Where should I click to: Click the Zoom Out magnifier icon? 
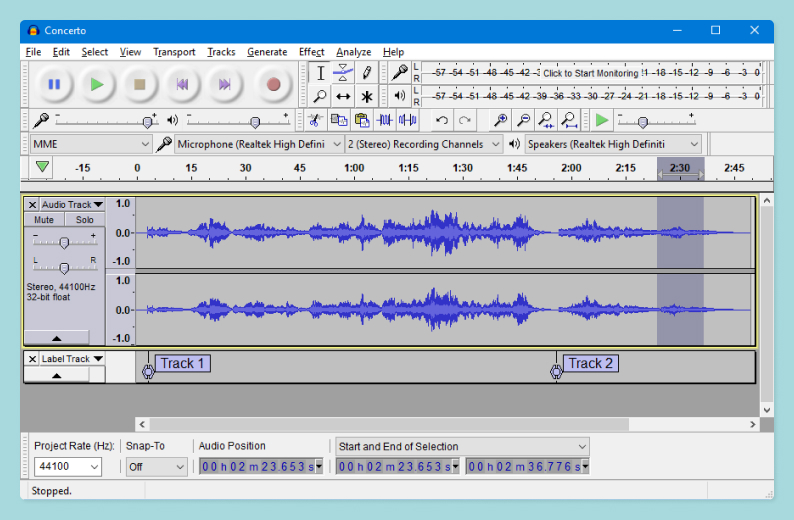pos(523,121)
